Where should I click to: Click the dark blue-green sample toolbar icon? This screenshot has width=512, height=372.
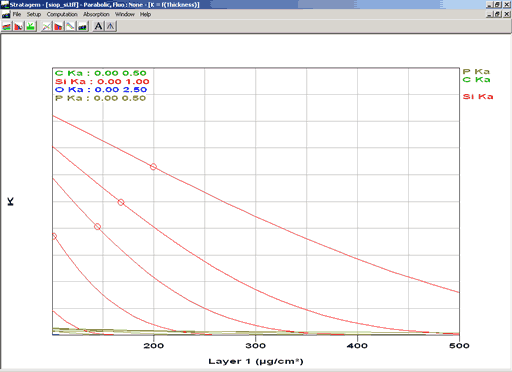coord(82,26)
